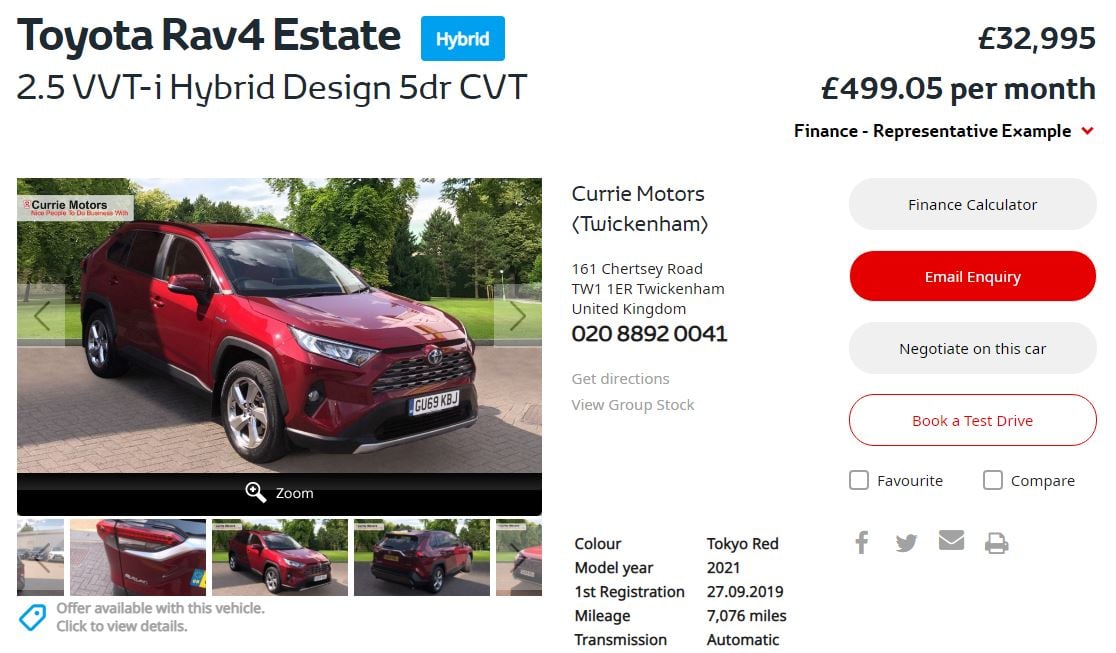Tick the Favourite checkbox

pos(859,480)
